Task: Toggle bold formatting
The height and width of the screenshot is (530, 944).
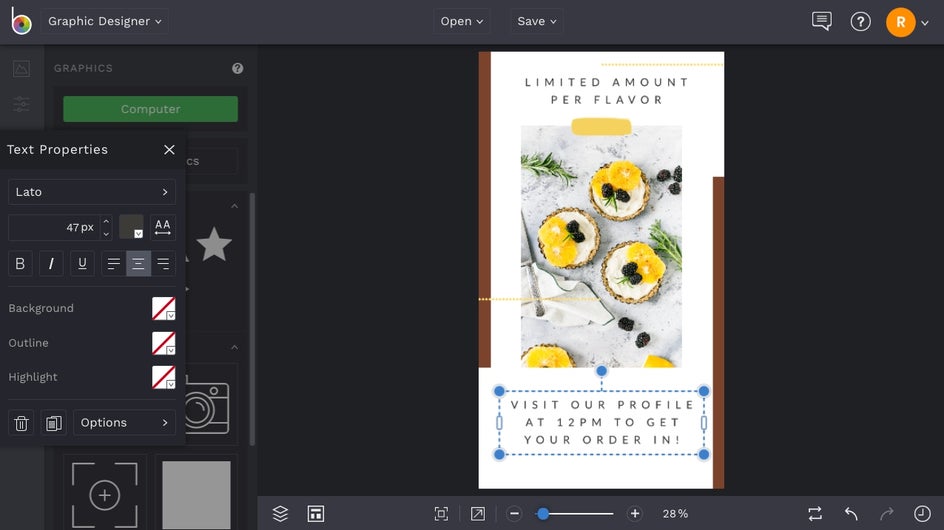Action: point(20,263)
